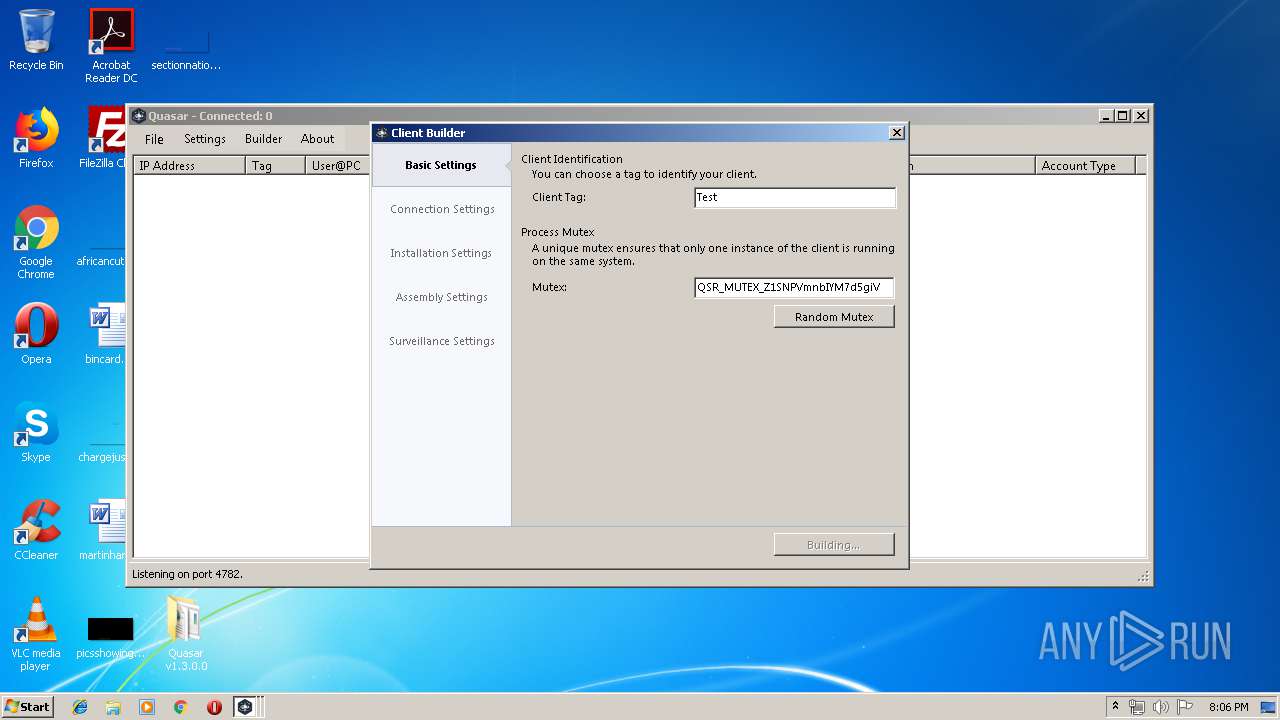Open the martinhan Word document

(103, 529)
